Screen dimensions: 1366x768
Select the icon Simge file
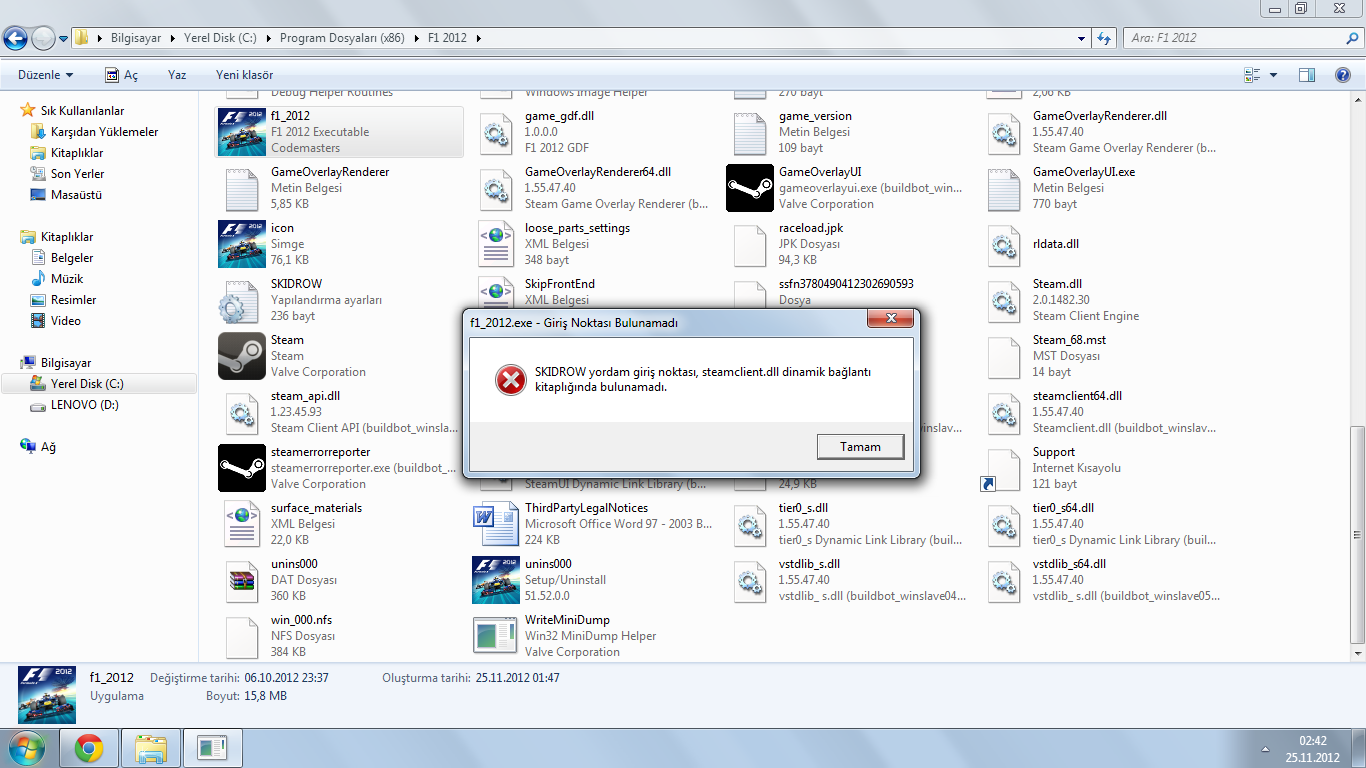[241, 244]
